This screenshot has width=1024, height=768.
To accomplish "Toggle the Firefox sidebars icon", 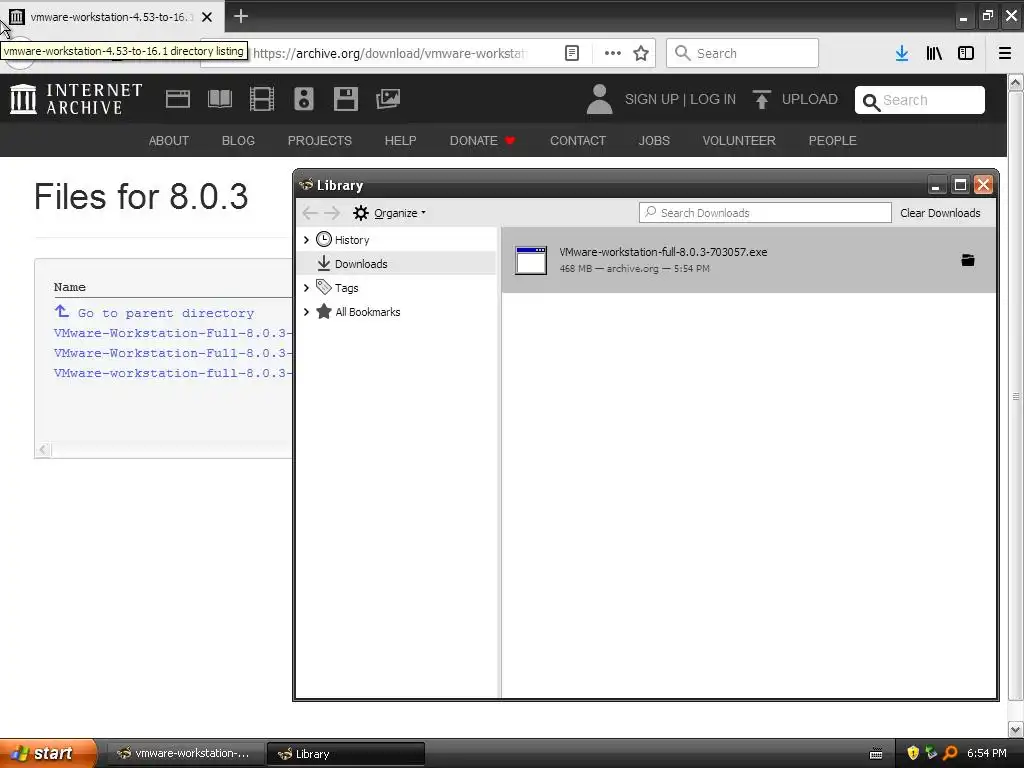I will [x=966, y=53].
